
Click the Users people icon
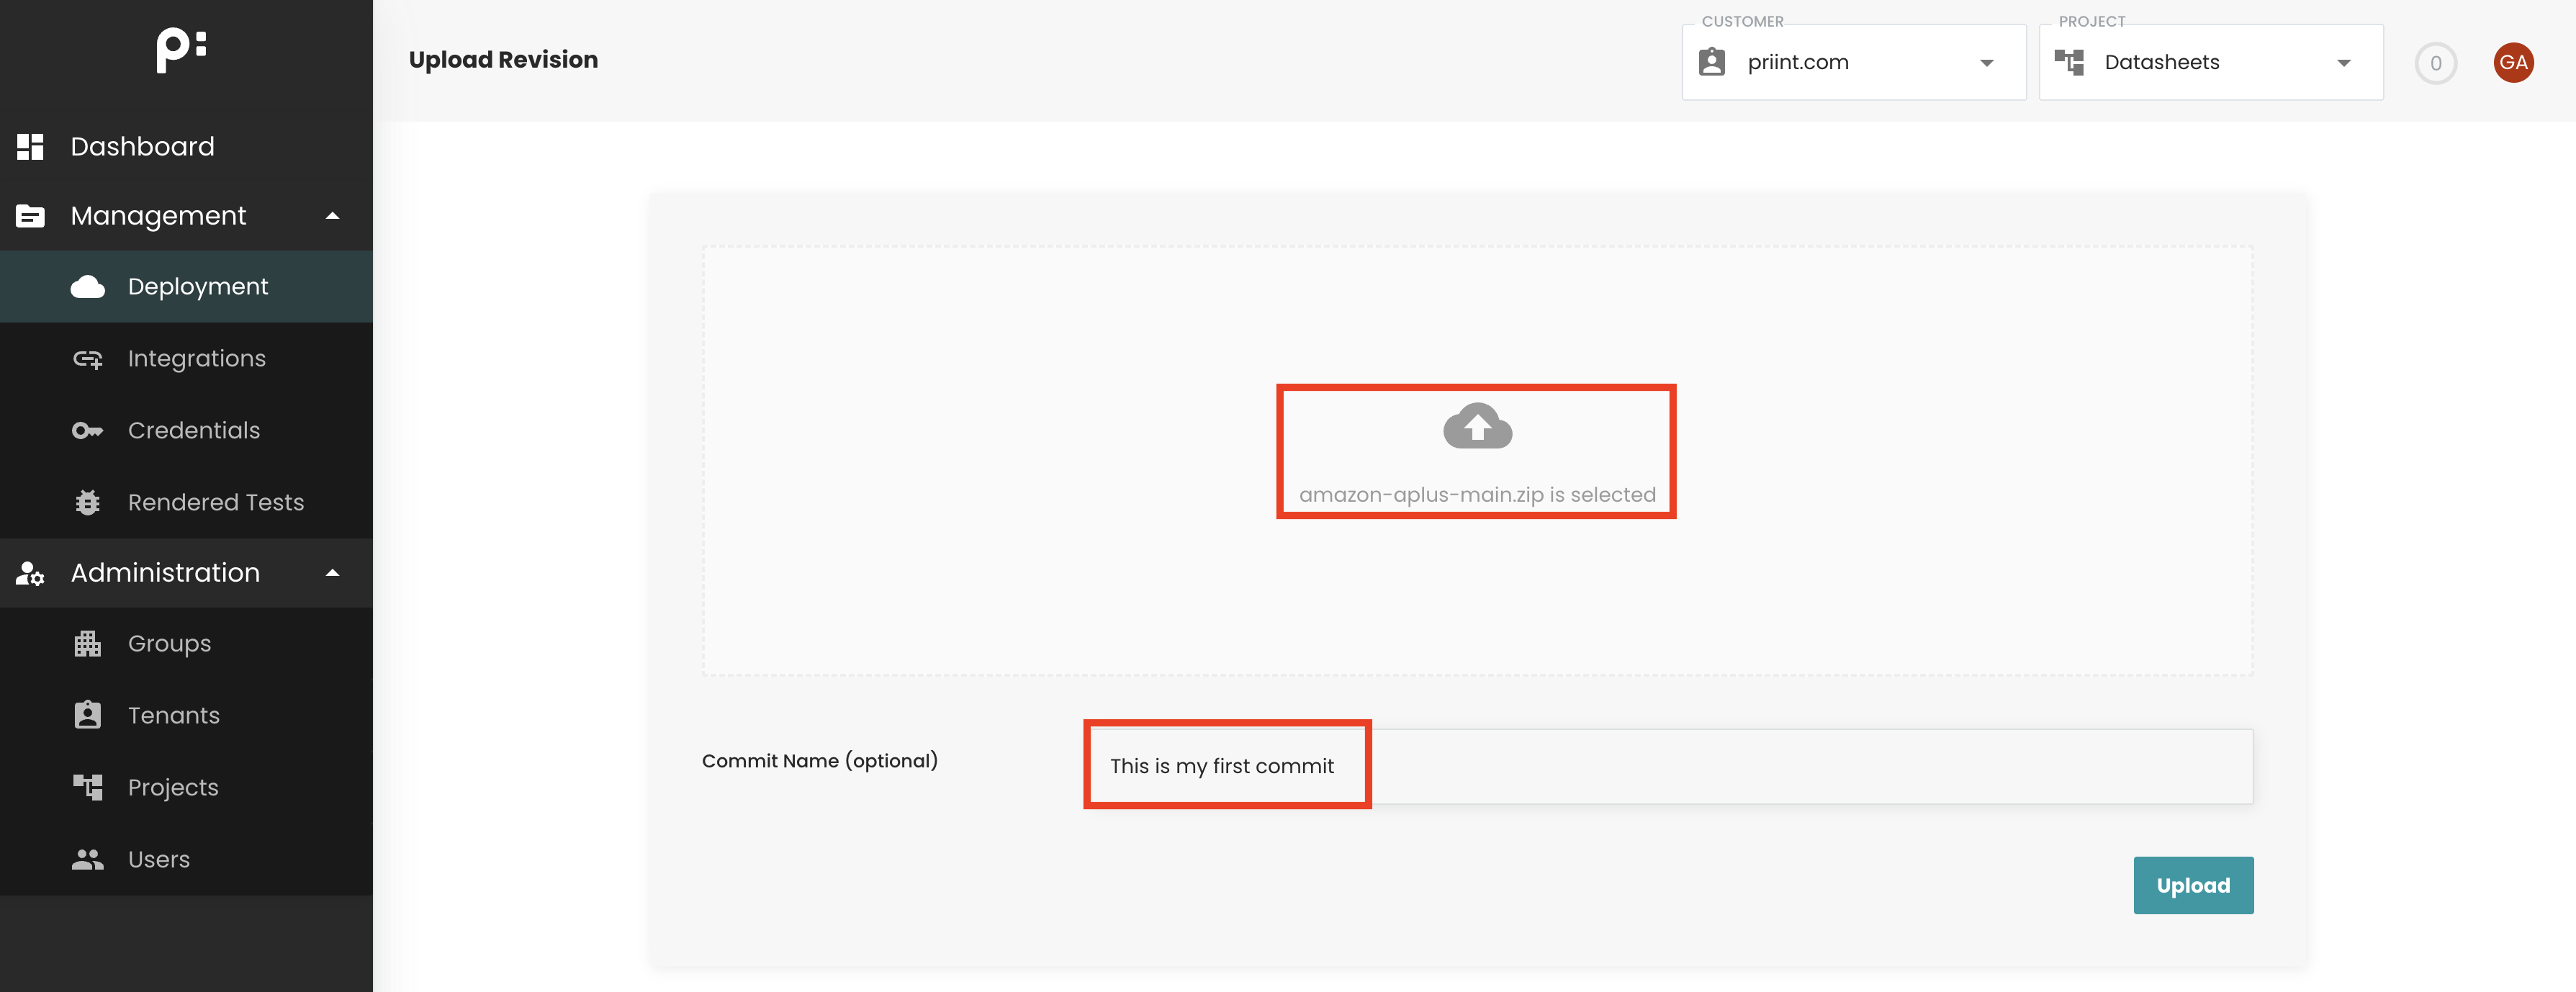[88, 859]
